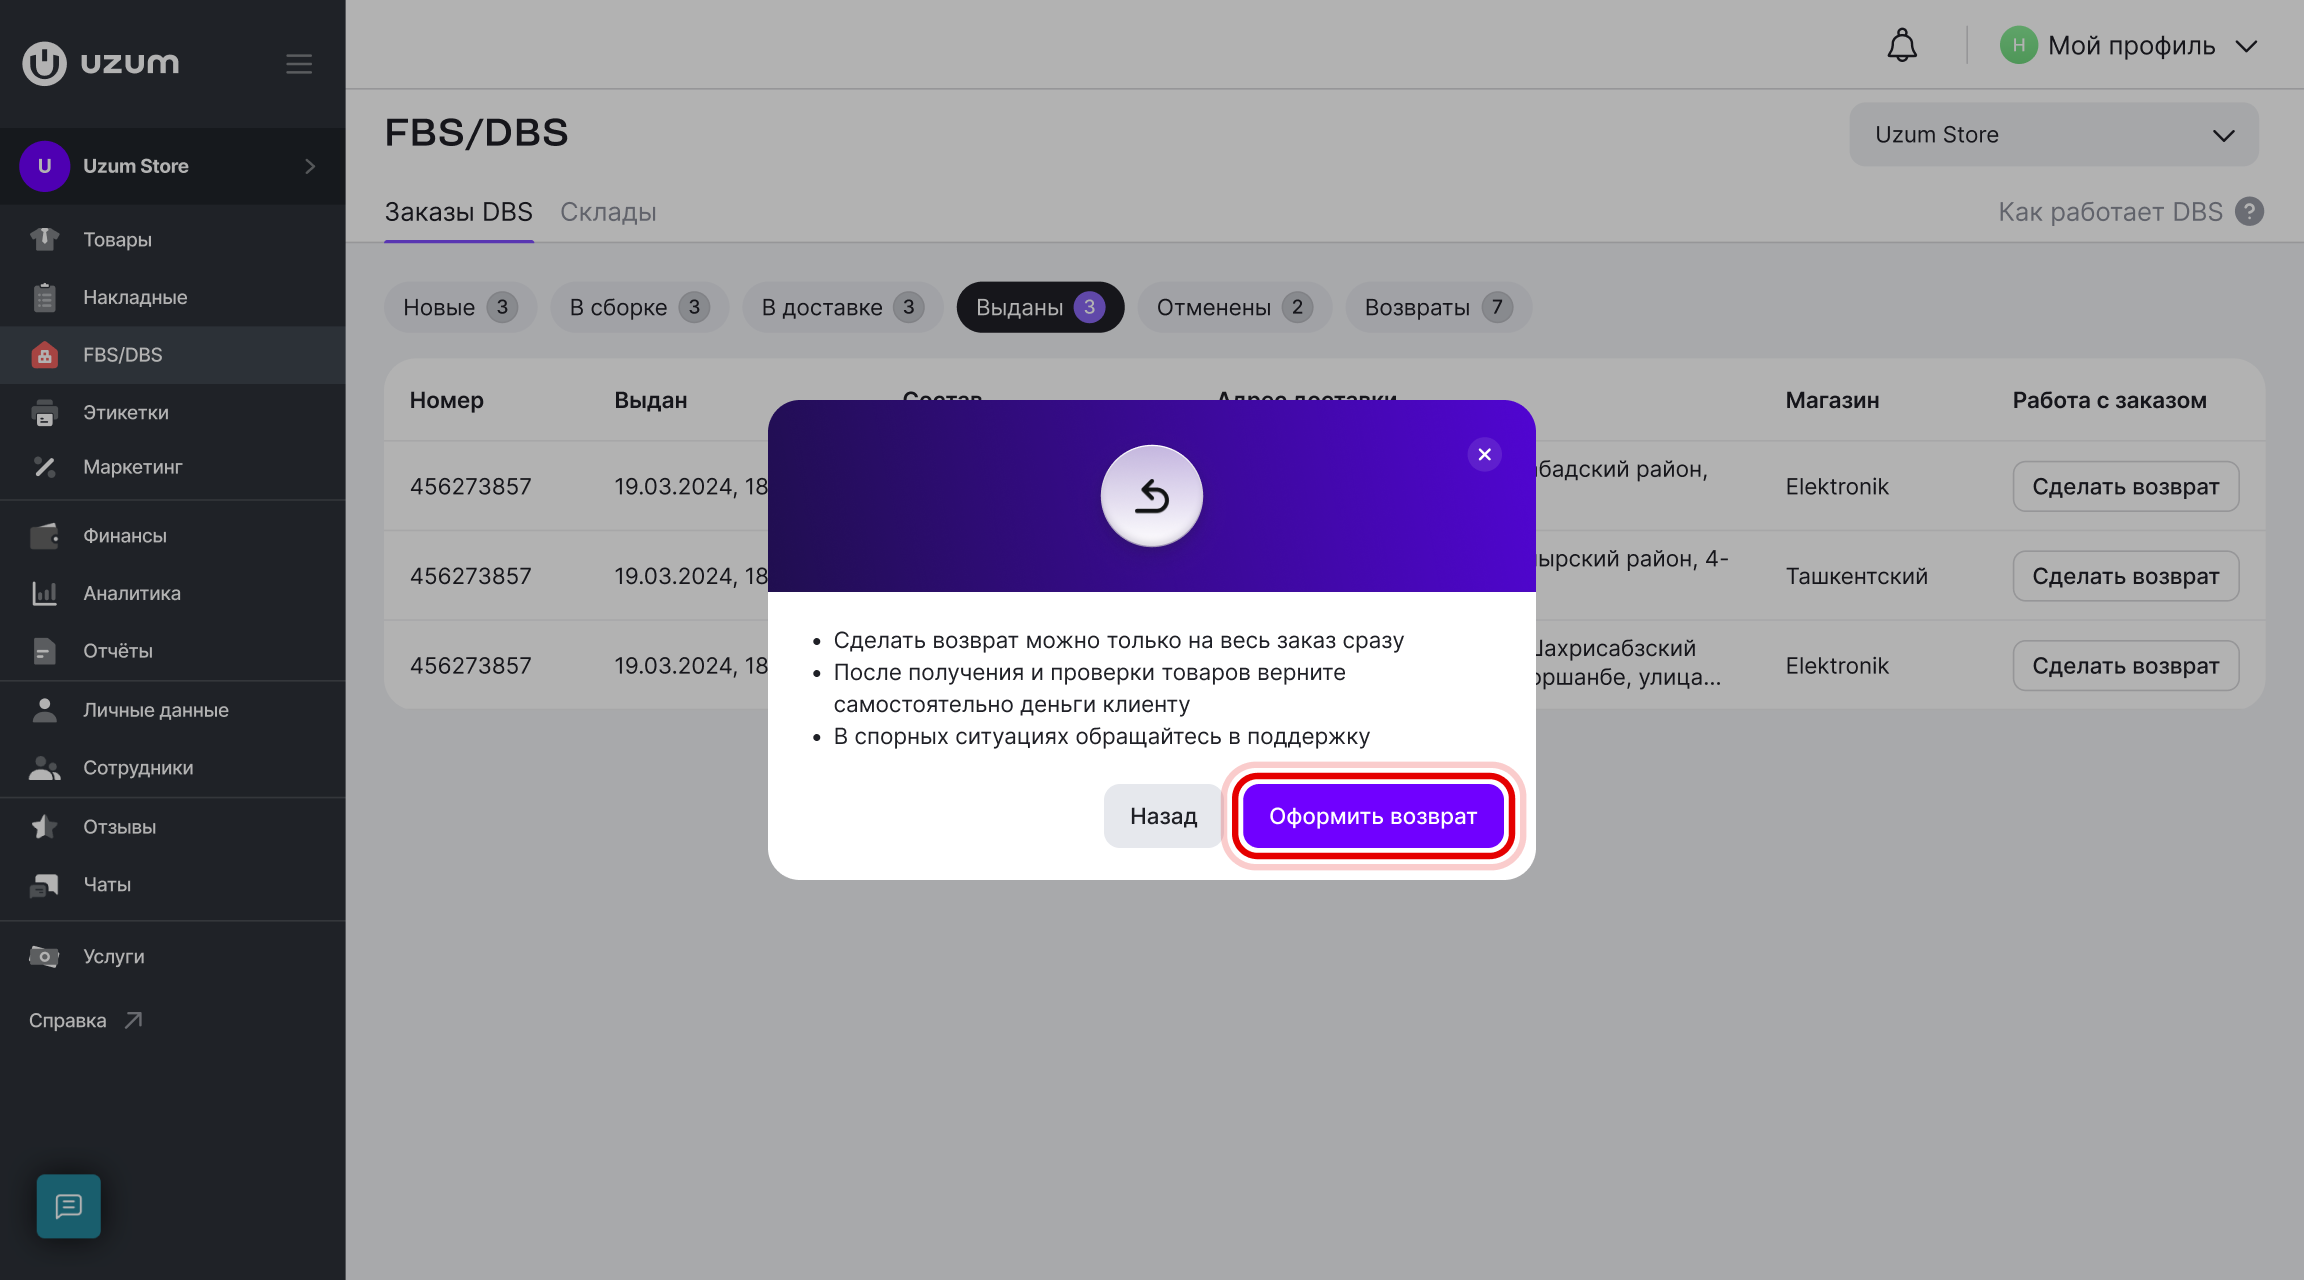2304x1280 pixels.
Task: Open Отзывы star section
Action: click(x=172, y=827)
